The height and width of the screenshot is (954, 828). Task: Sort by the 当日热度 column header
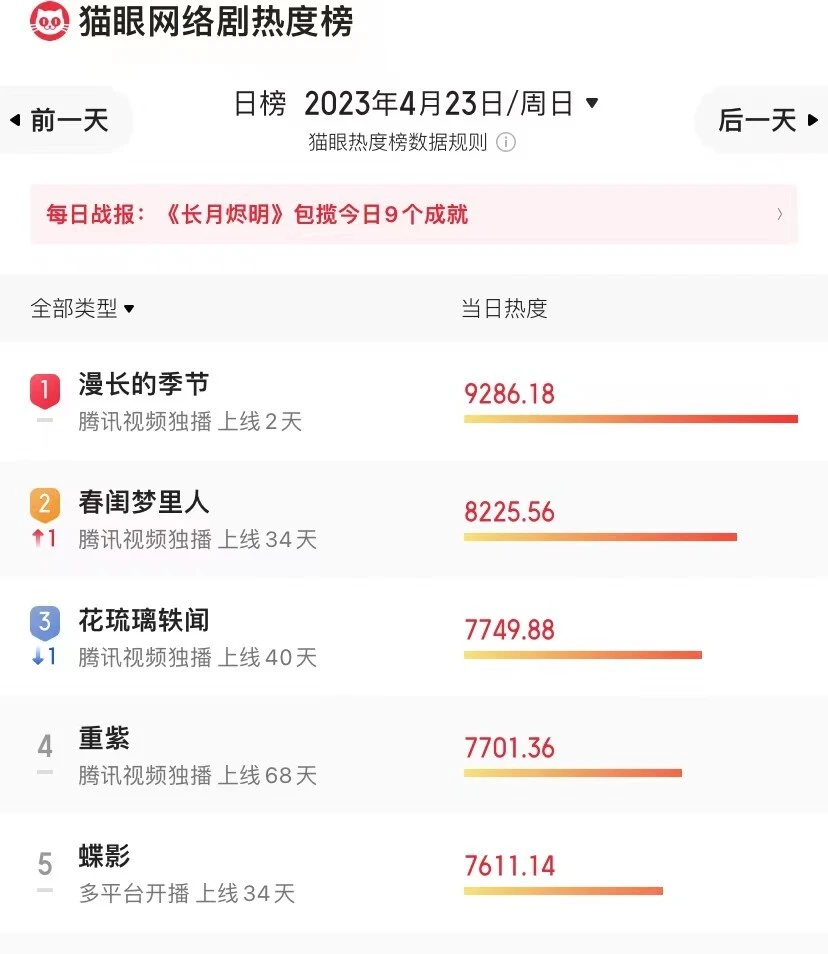pyautogui.click(x=504, y=308)
